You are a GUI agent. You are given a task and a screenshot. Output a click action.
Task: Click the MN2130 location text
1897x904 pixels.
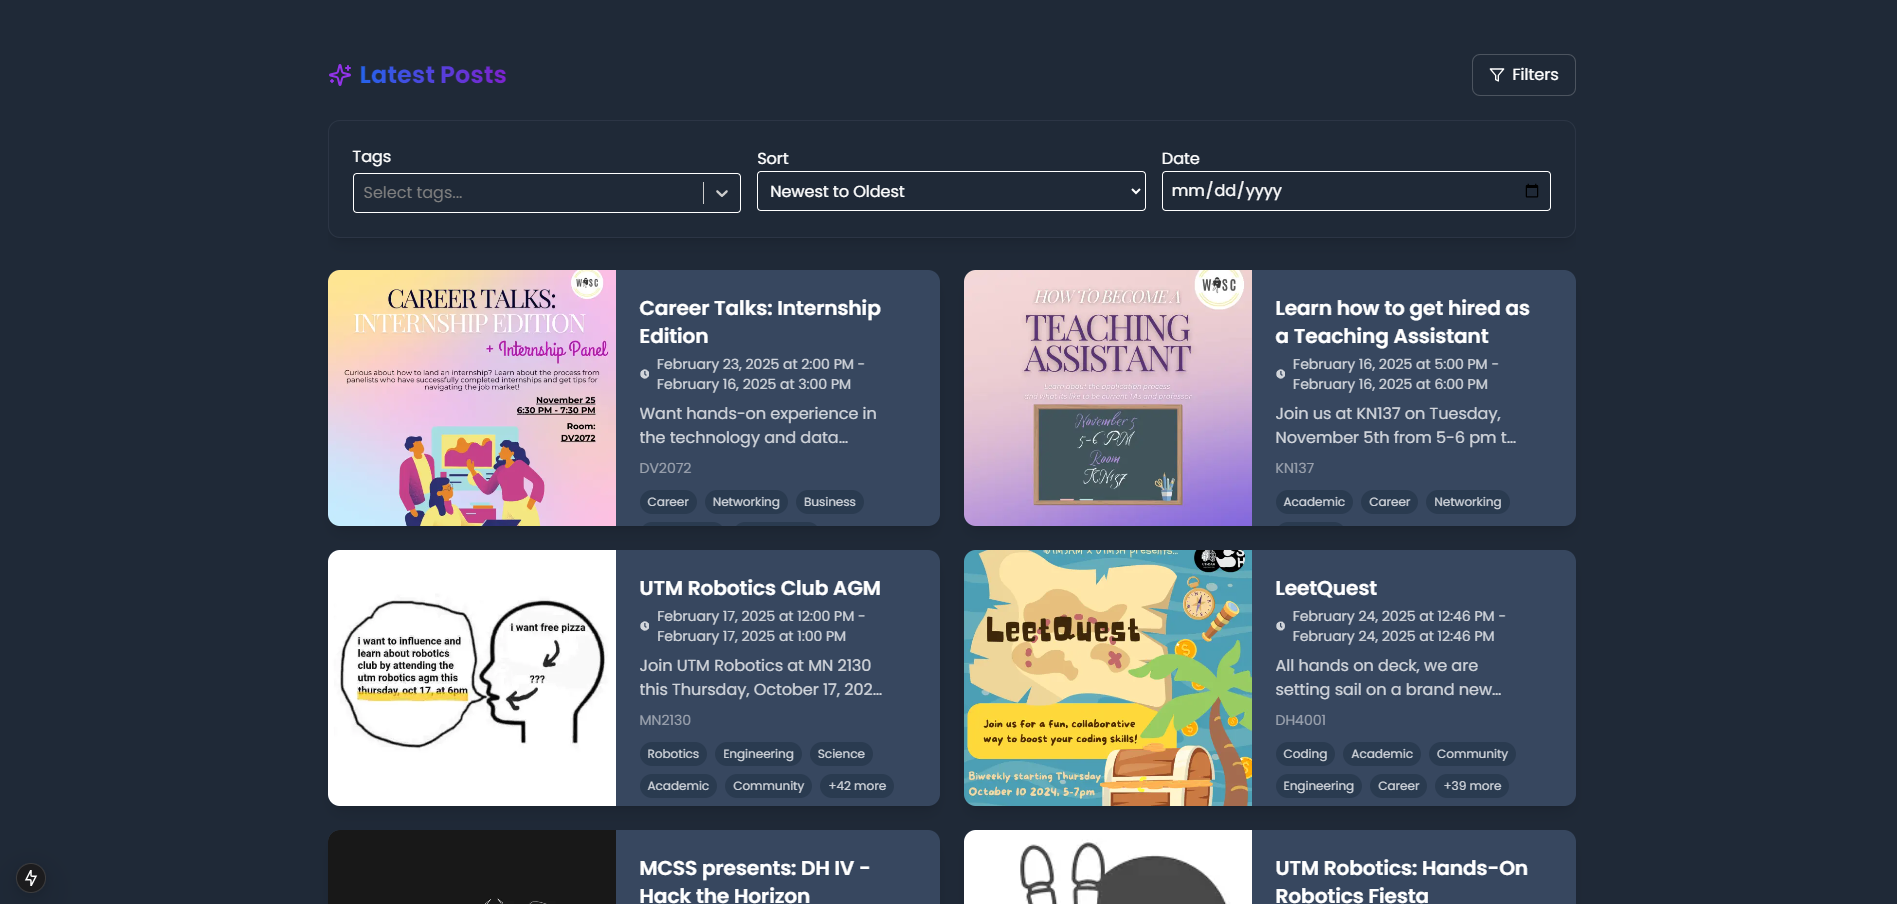click(x=665, y=720)
